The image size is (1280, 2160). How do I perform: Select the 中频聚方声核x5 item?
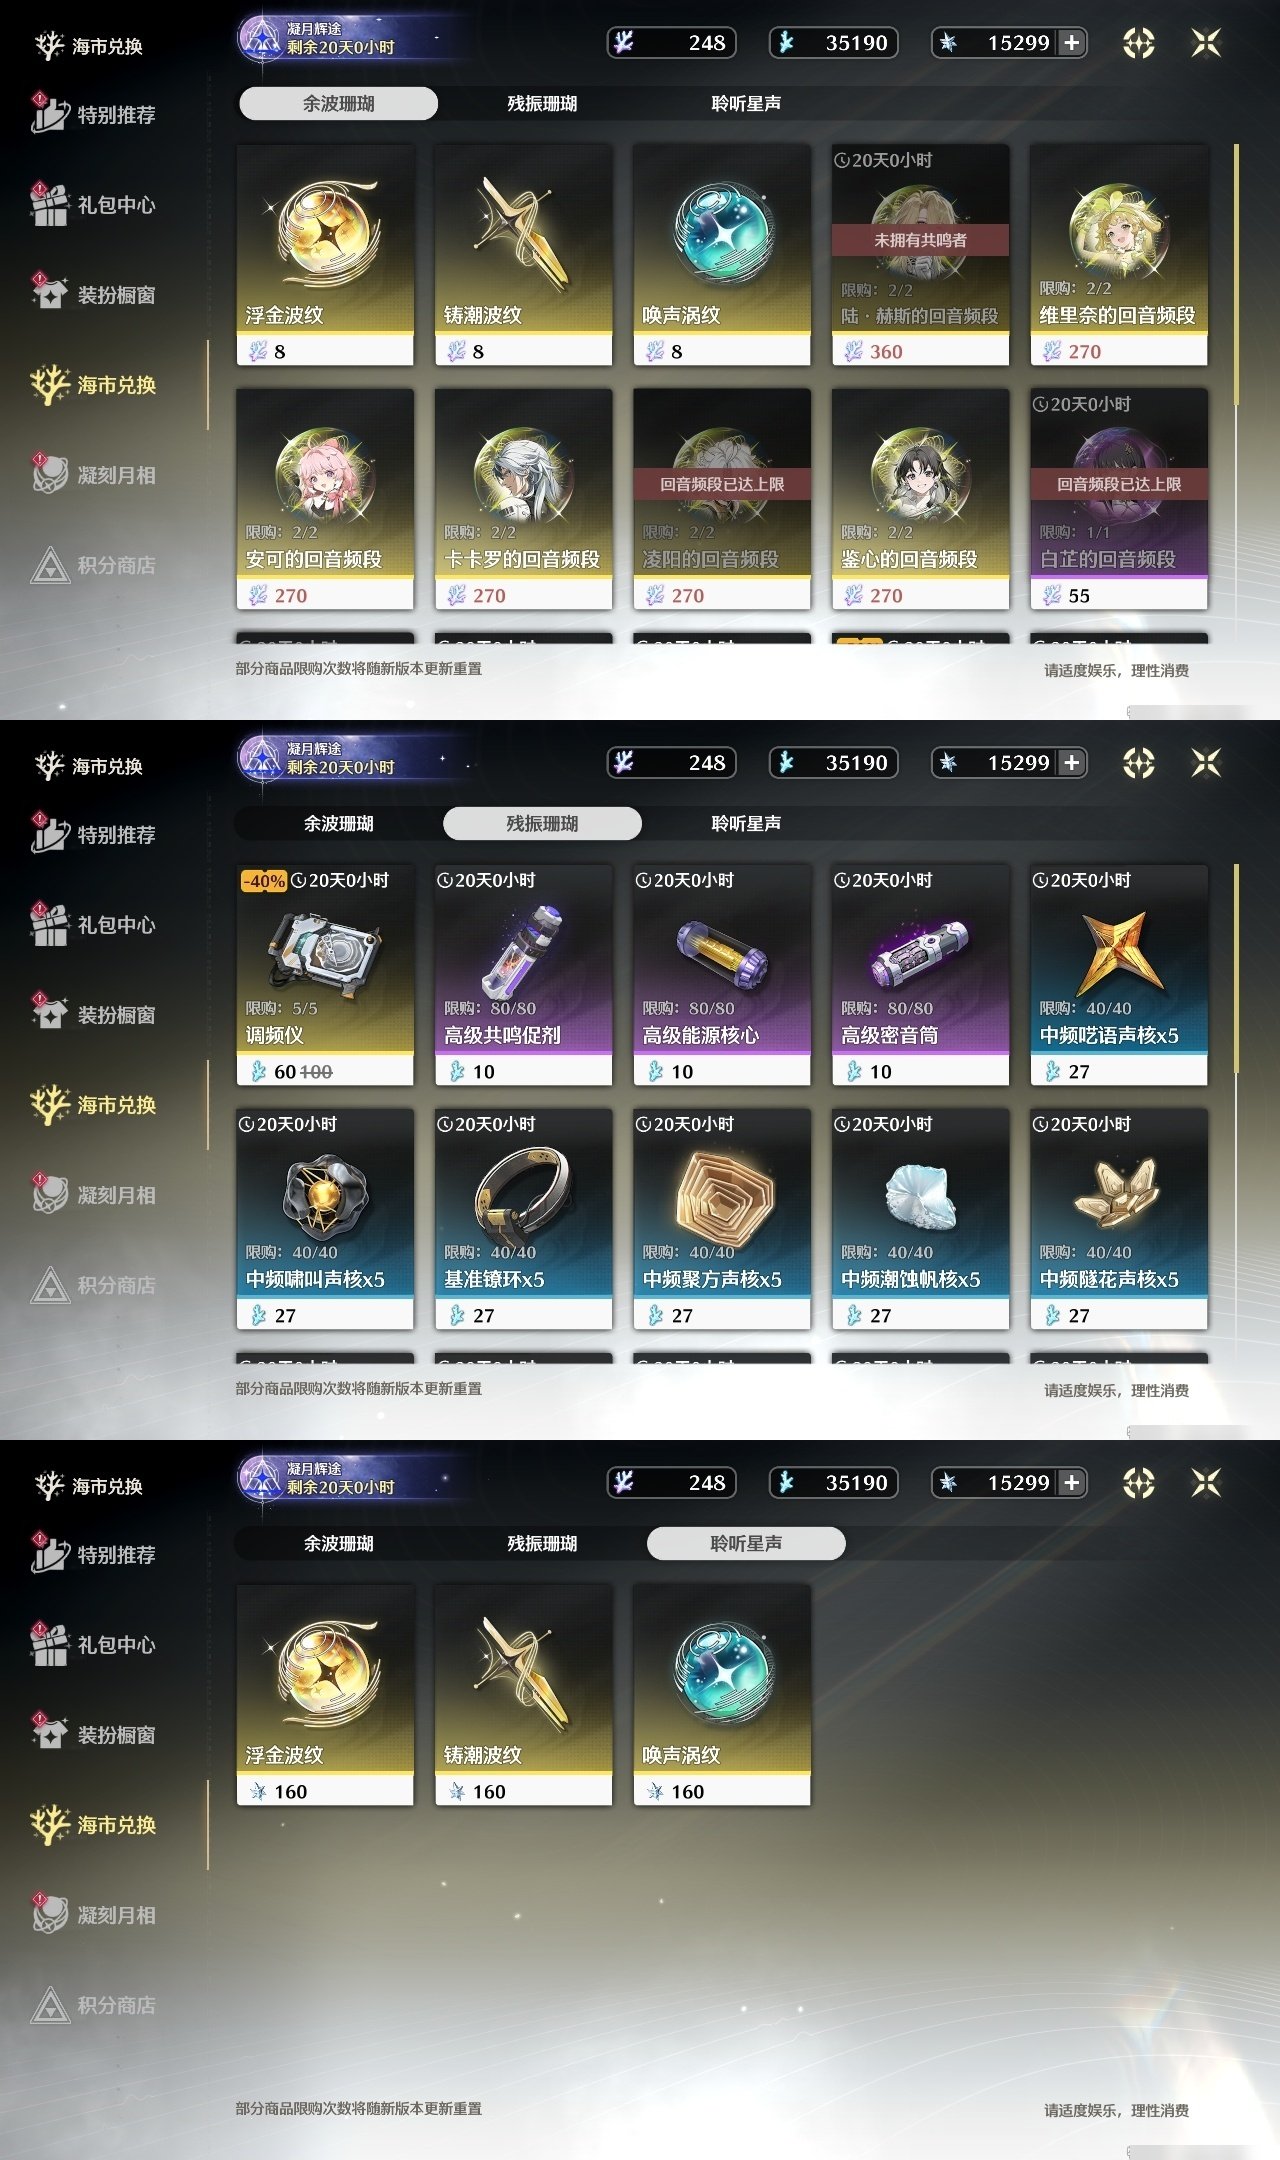tap(722, 1219)
